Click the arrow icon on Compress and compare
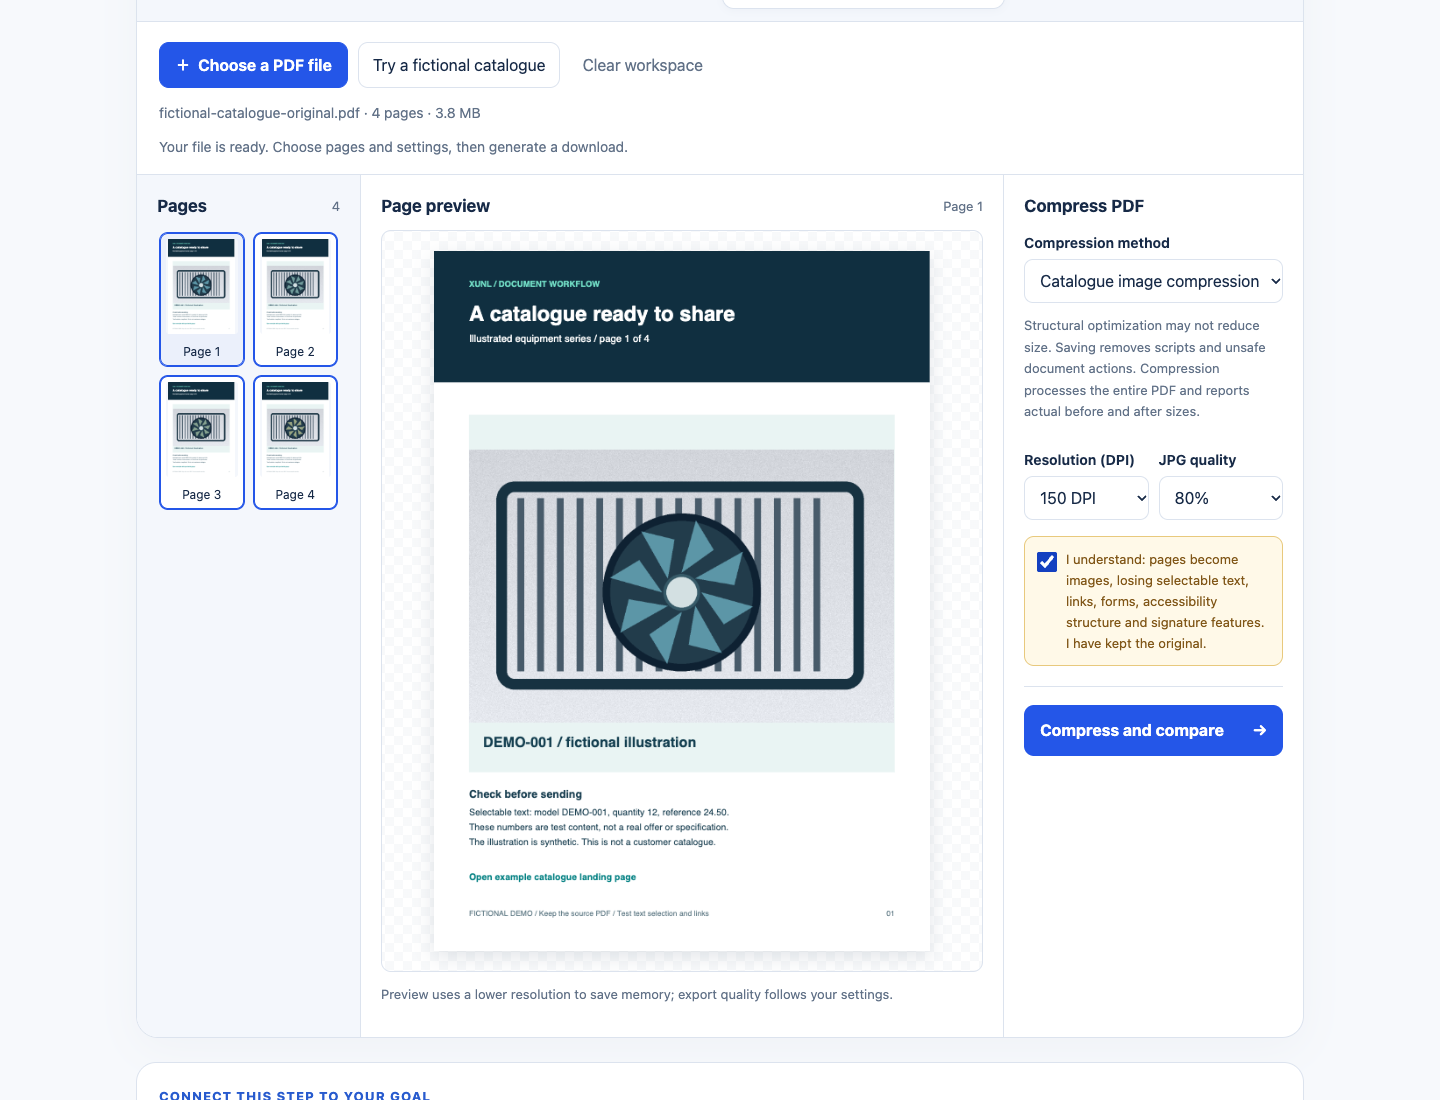1440x1100 pixels. click(1260, 731)
